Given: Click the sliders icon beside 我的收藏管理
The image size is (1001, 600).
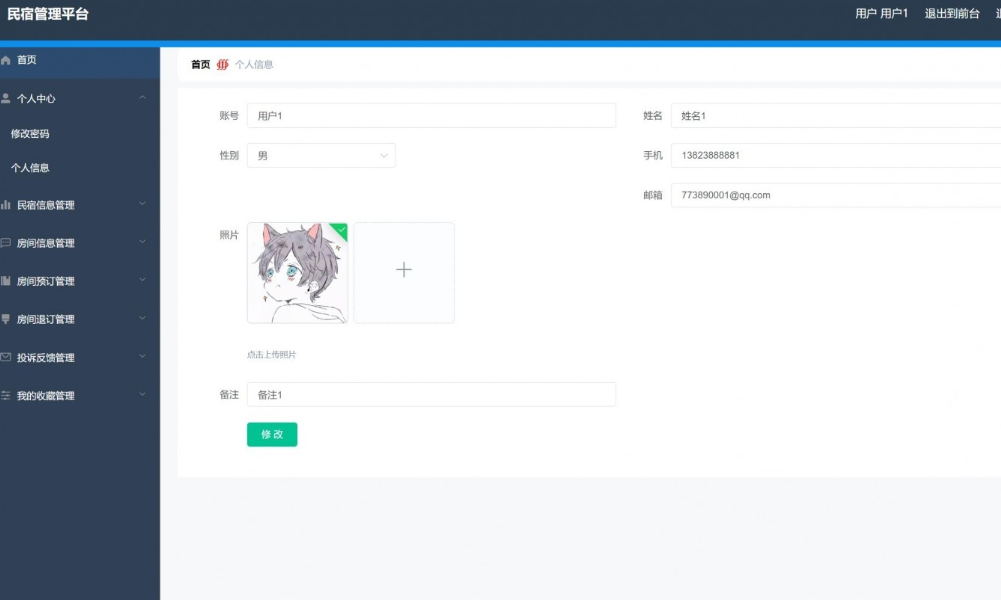Looking at the screenshot, I should (6, 395).
